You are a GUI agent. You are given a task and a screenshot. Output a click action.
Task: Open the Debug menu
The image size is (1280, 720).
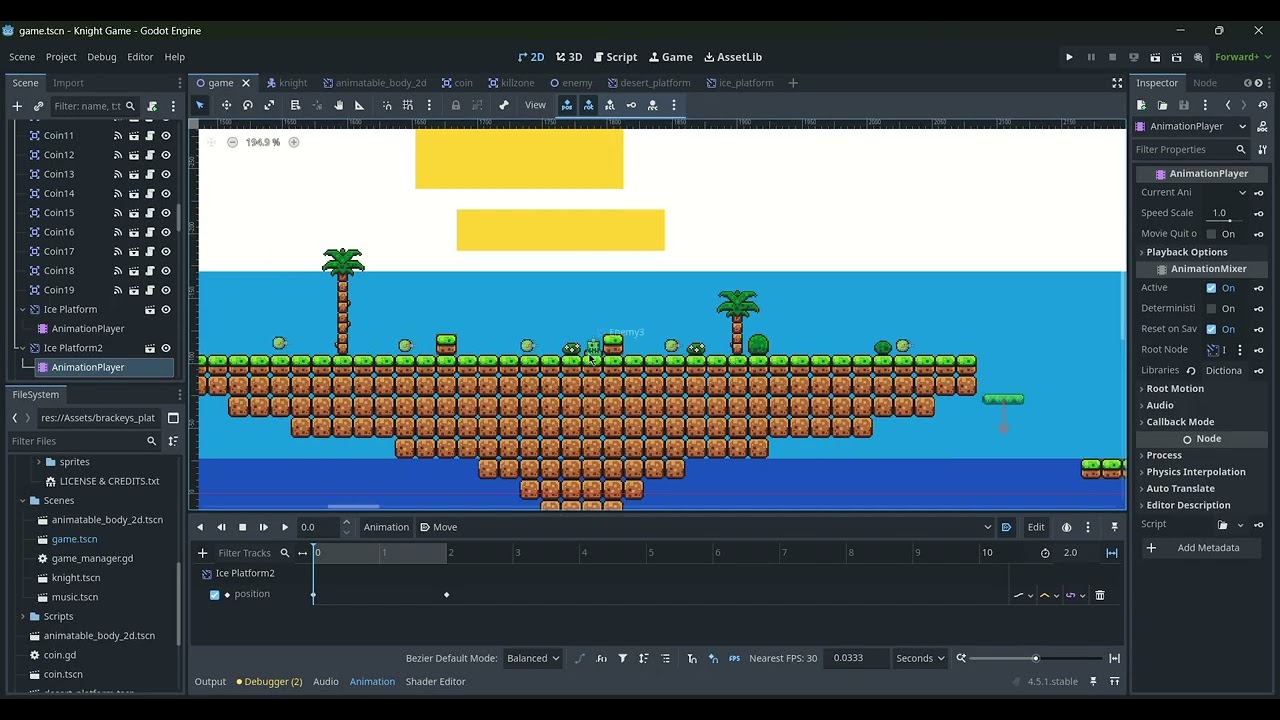point(101,57)
